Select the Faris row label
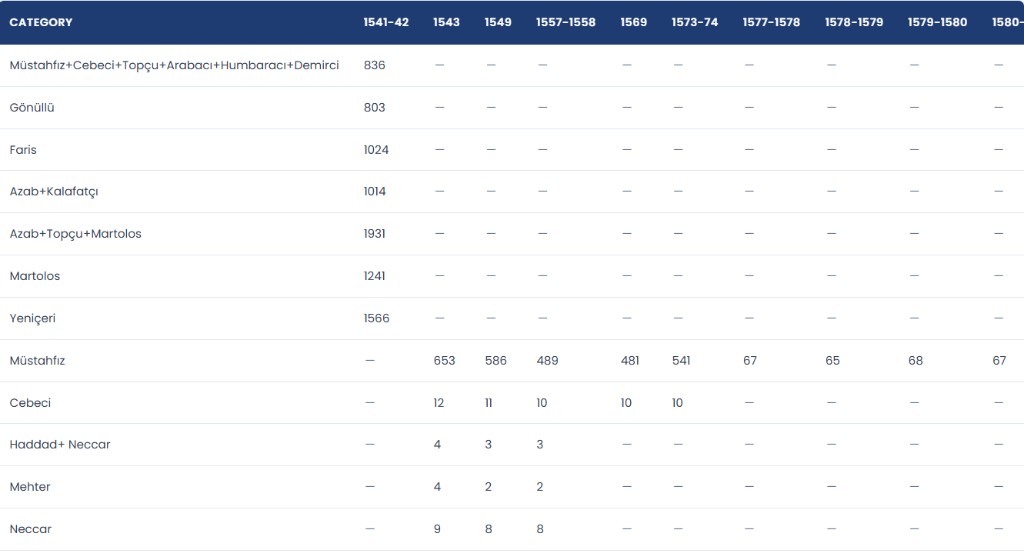Image resolution: width=1024 pixels, height=560 pixels. pyautogui.click(x=23, y=149)
